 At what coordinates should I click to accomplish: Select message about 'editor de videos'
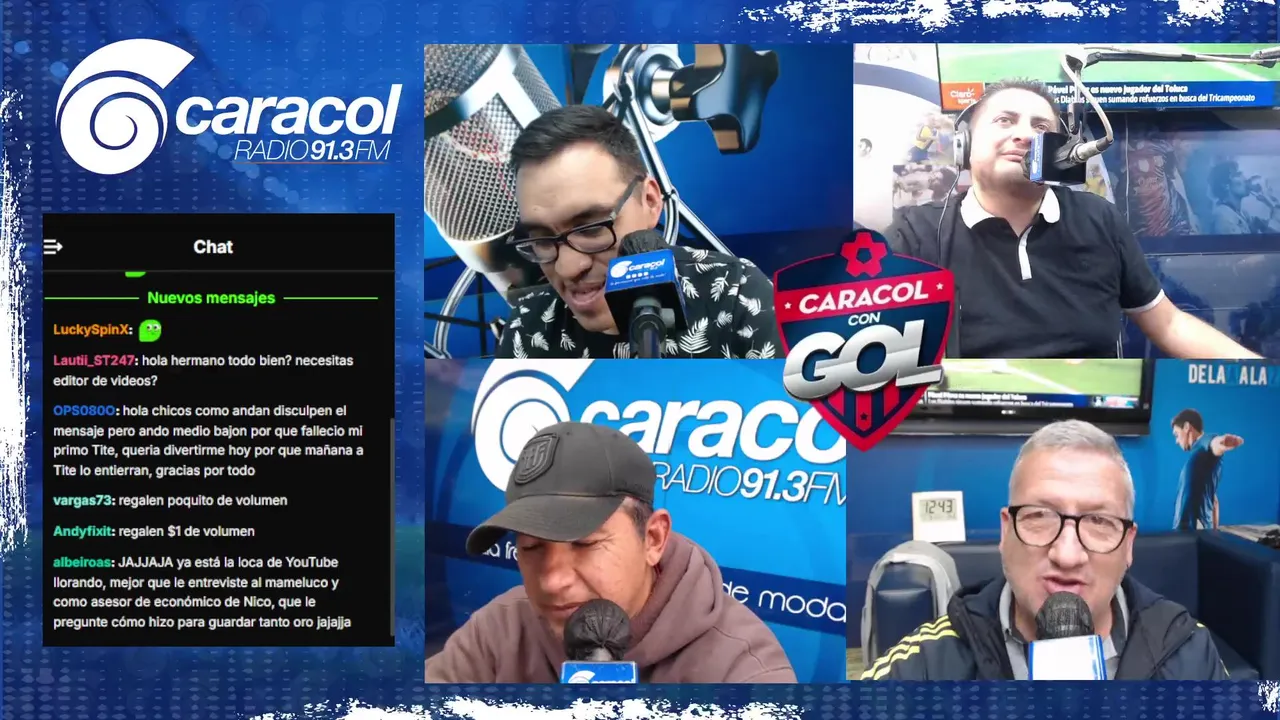coord(203,370)
